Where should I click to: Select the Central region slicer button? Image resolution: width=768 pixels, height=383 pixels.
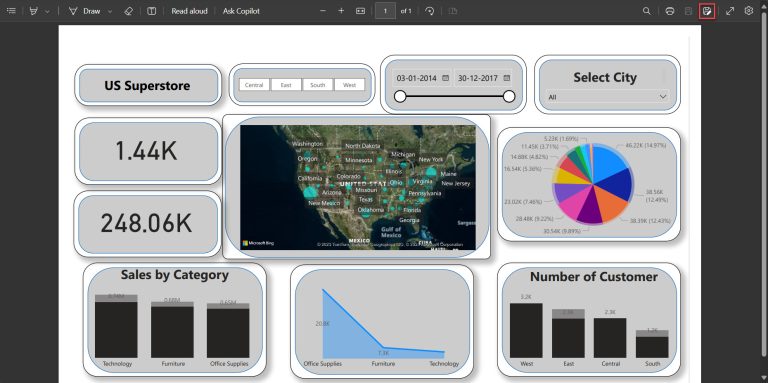[254, 85]
